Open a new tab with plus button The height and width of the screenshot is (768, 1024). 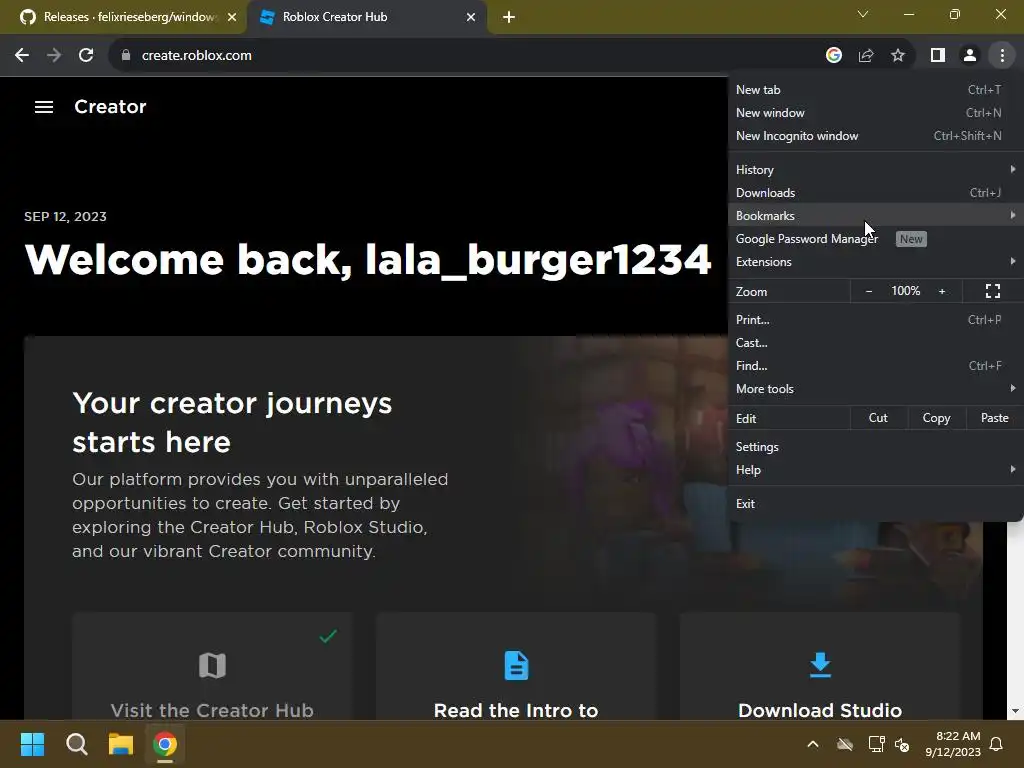509,17
